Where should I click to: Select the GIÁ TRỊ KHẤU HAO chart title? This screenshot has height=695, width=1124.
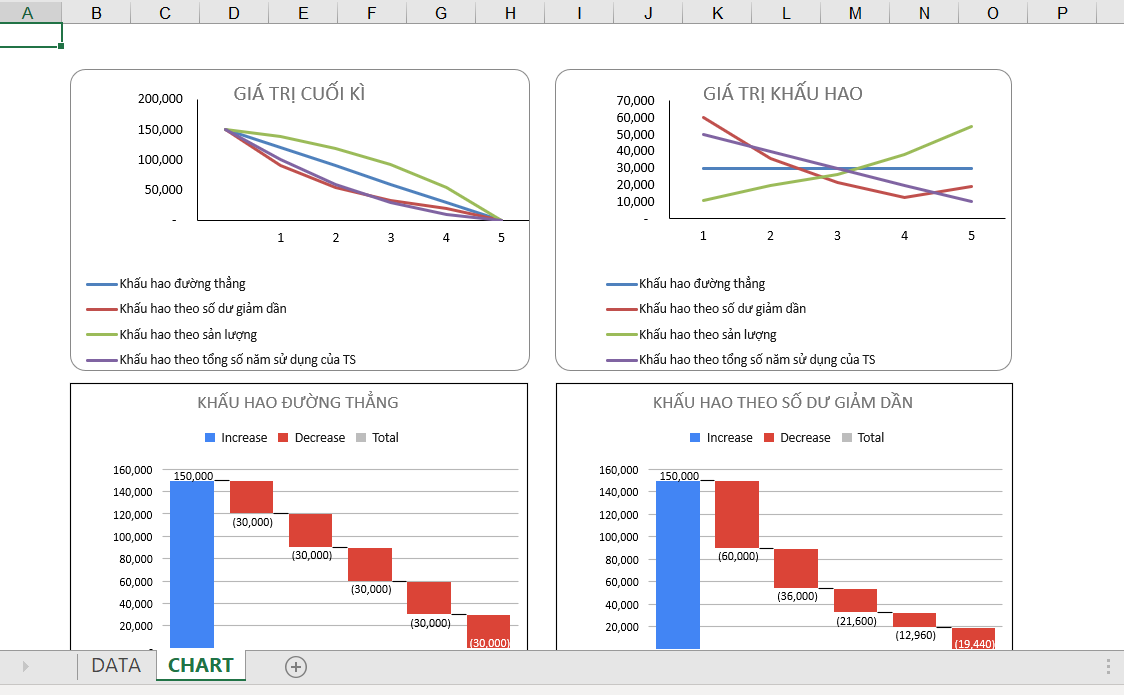point(782,94)
